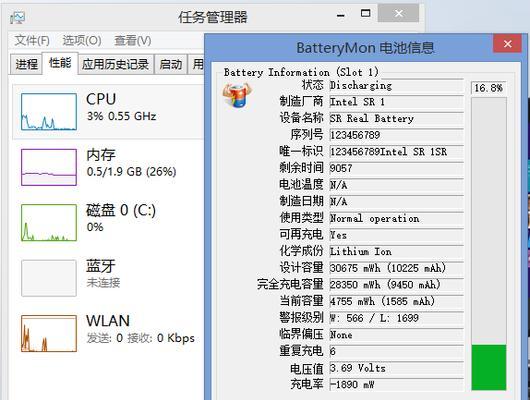Open the 查看(V) menu
The height and width of the screenshot is (400, 530).
click(132, 41)
